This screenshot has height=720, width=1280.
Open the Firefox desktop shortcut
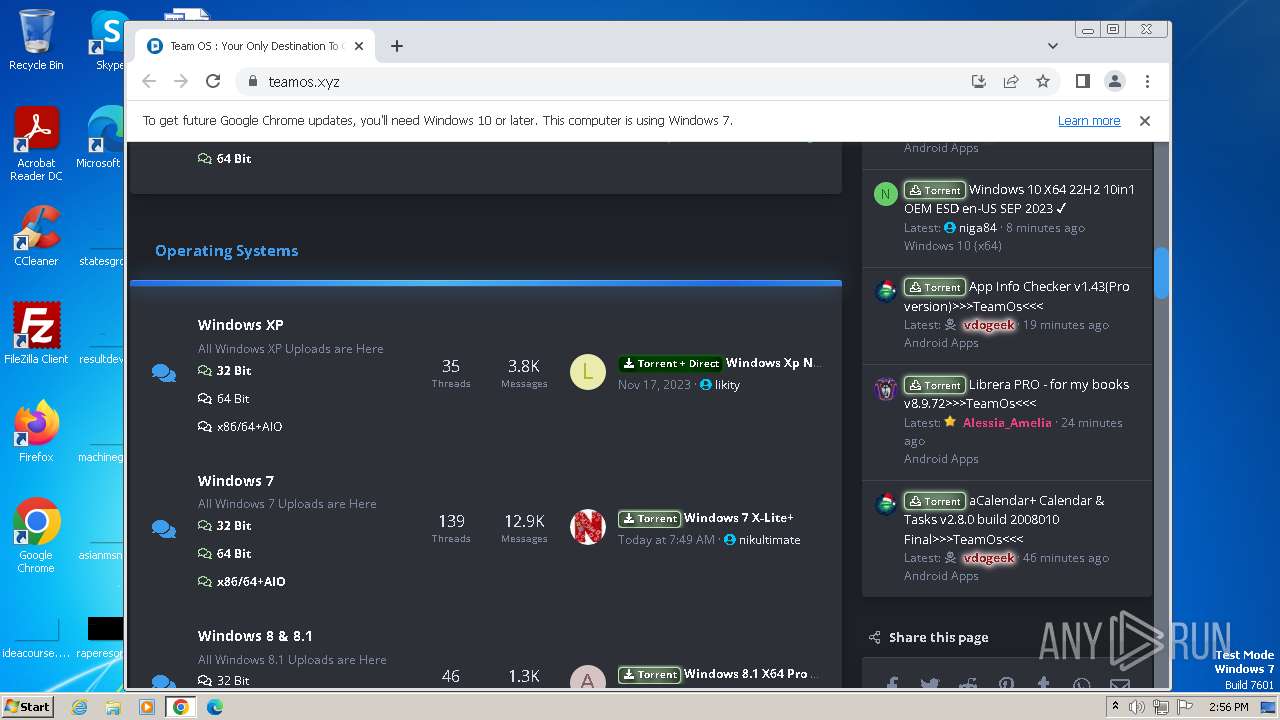click(36, 431)
